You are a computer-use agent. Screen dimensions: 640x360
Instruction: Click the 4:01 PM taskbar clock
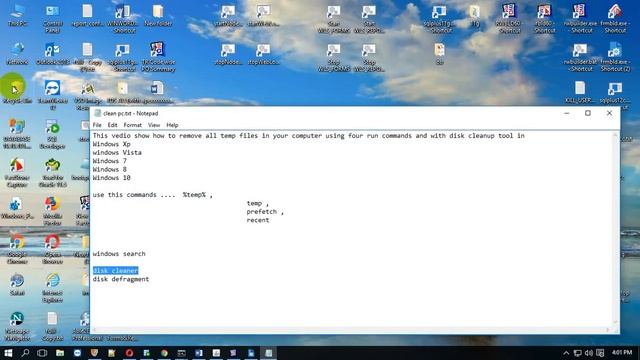pyautogui.click(x=622, y=352)
